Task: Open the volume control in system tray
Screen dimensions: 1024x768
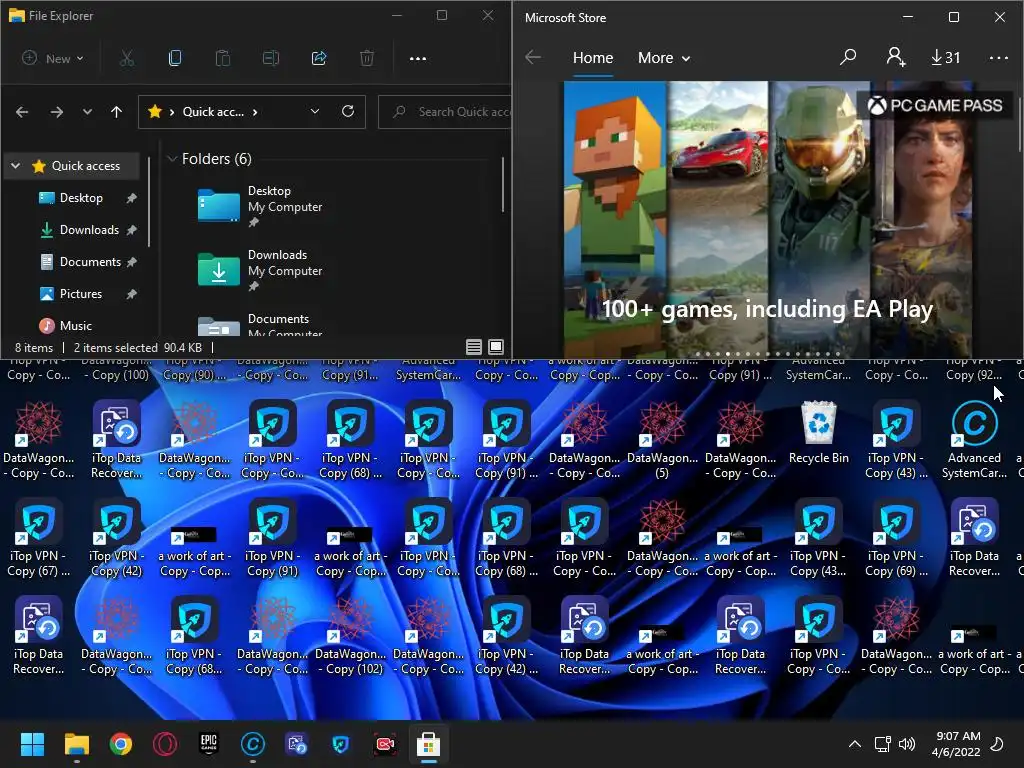Action: tap(906, 744)
